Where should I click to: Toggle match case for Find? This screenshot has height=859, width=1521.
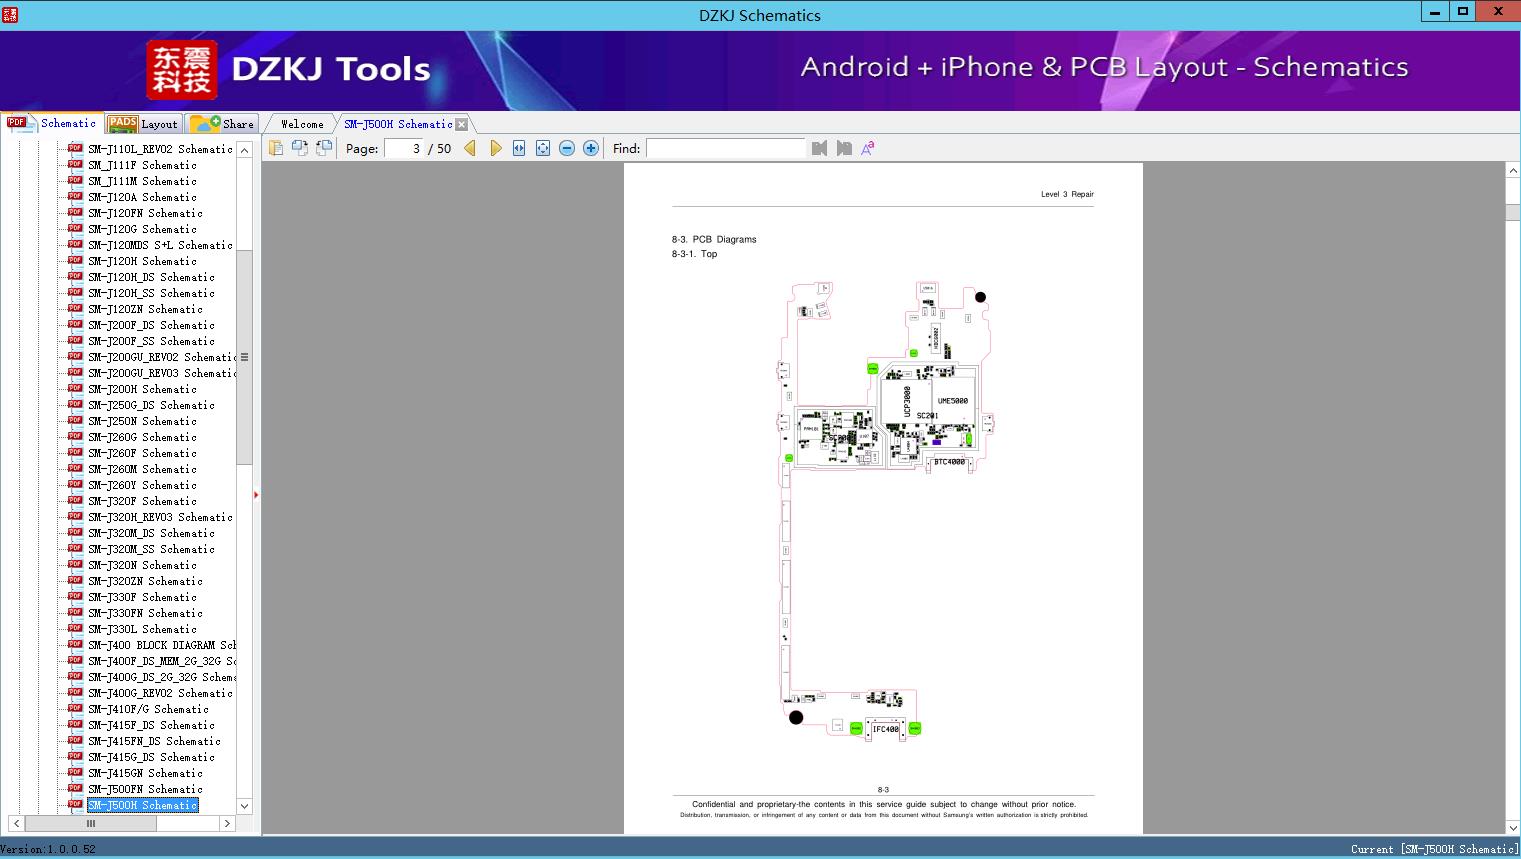(868, 148)
